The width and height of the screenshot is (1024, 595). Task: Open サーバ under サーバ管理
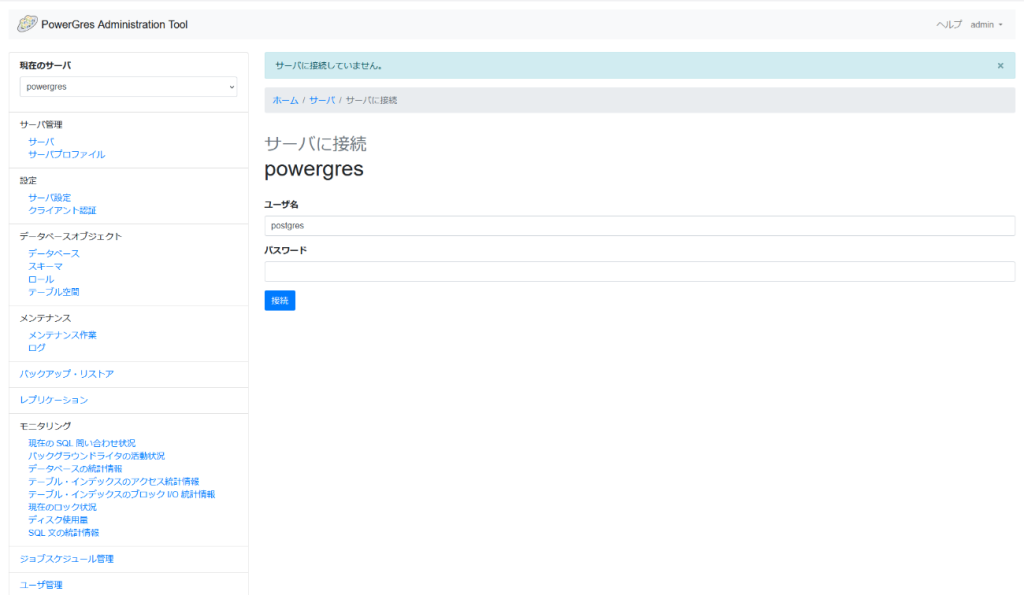41,142
